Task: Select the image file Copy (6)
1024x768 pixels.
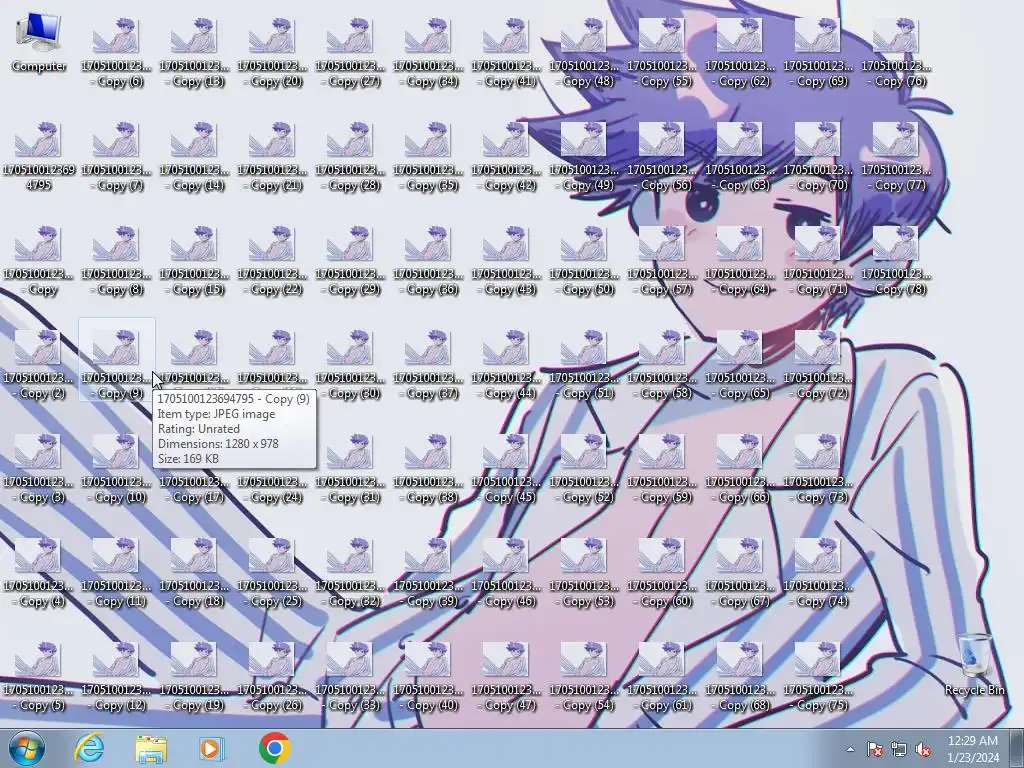Action: 116,52
